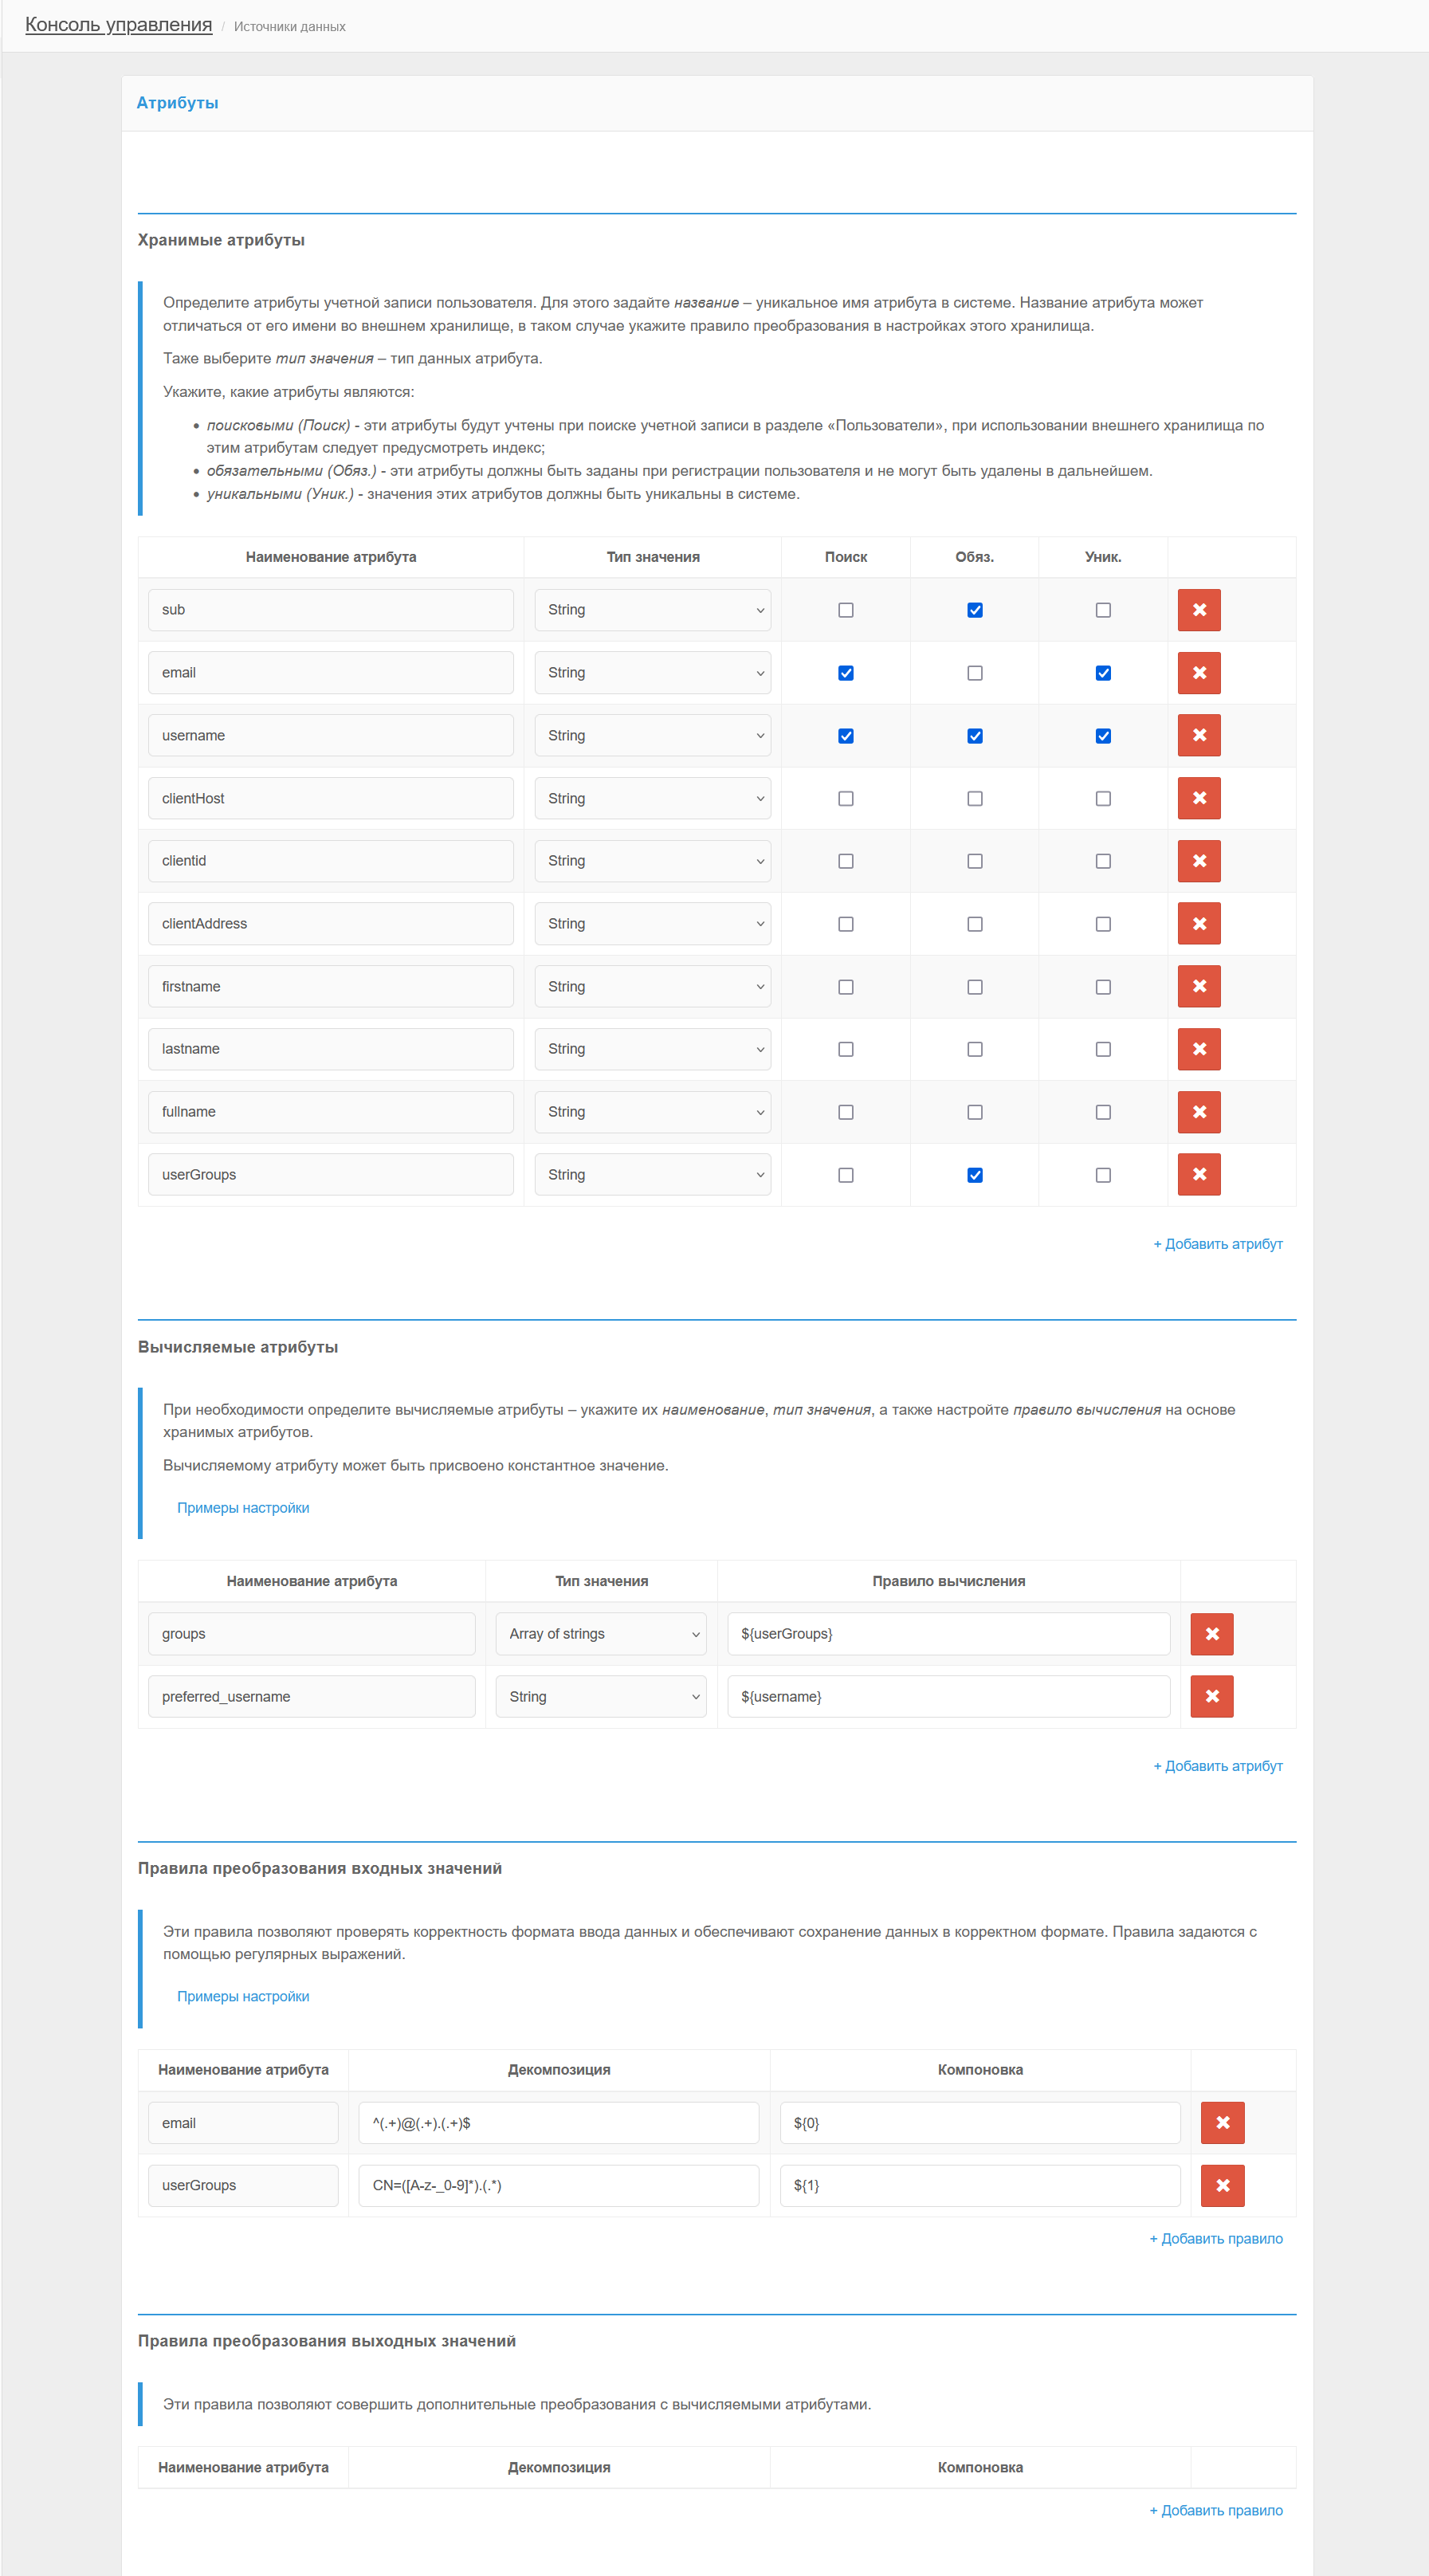Delete the userGroups stored attribute row
The height and width of the screenshot is (2576, 1429).
tap(1199, 1174)
